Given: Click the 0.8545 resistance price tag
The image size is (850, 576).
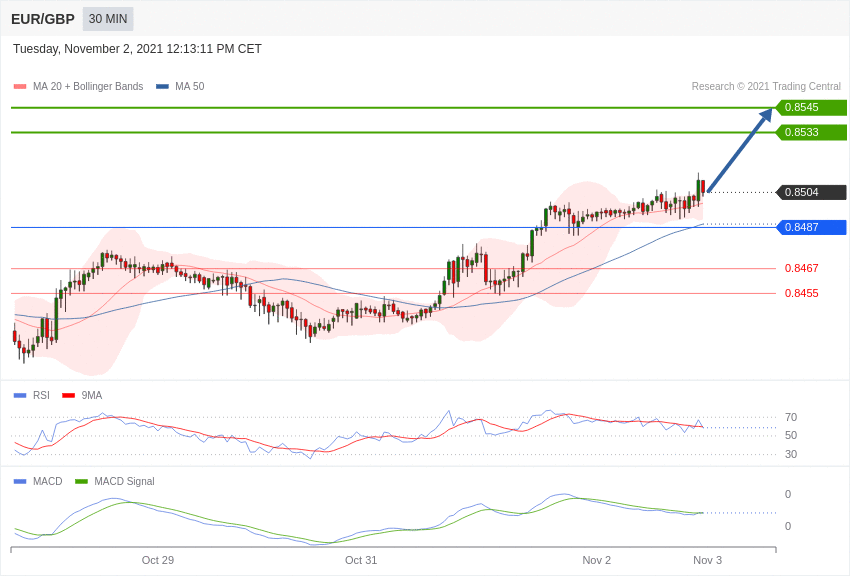Looking at the screenshot, I should (x=811, y=107).
